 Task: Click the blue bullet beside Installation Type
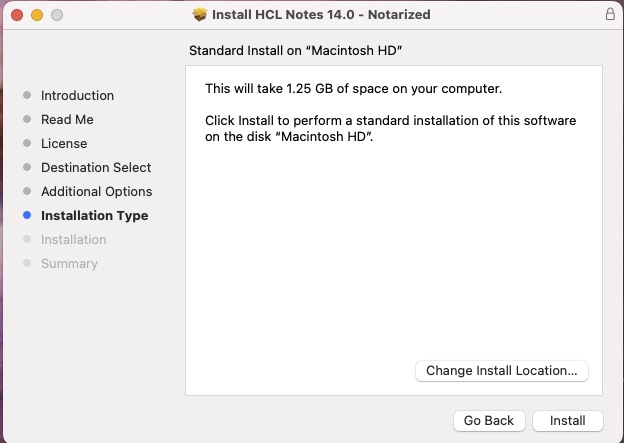click(x=27, y=216)
